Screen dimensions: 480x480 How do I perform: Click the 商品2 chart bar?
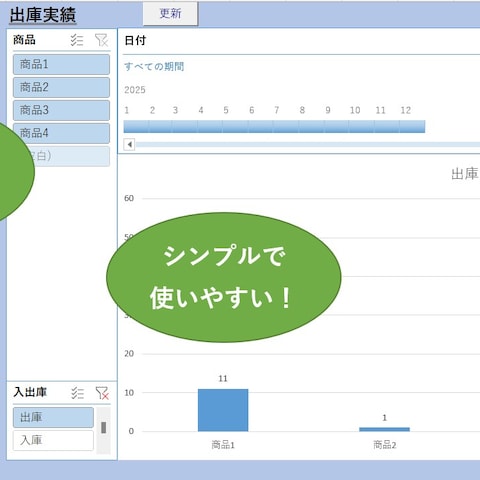coord(384,429)
